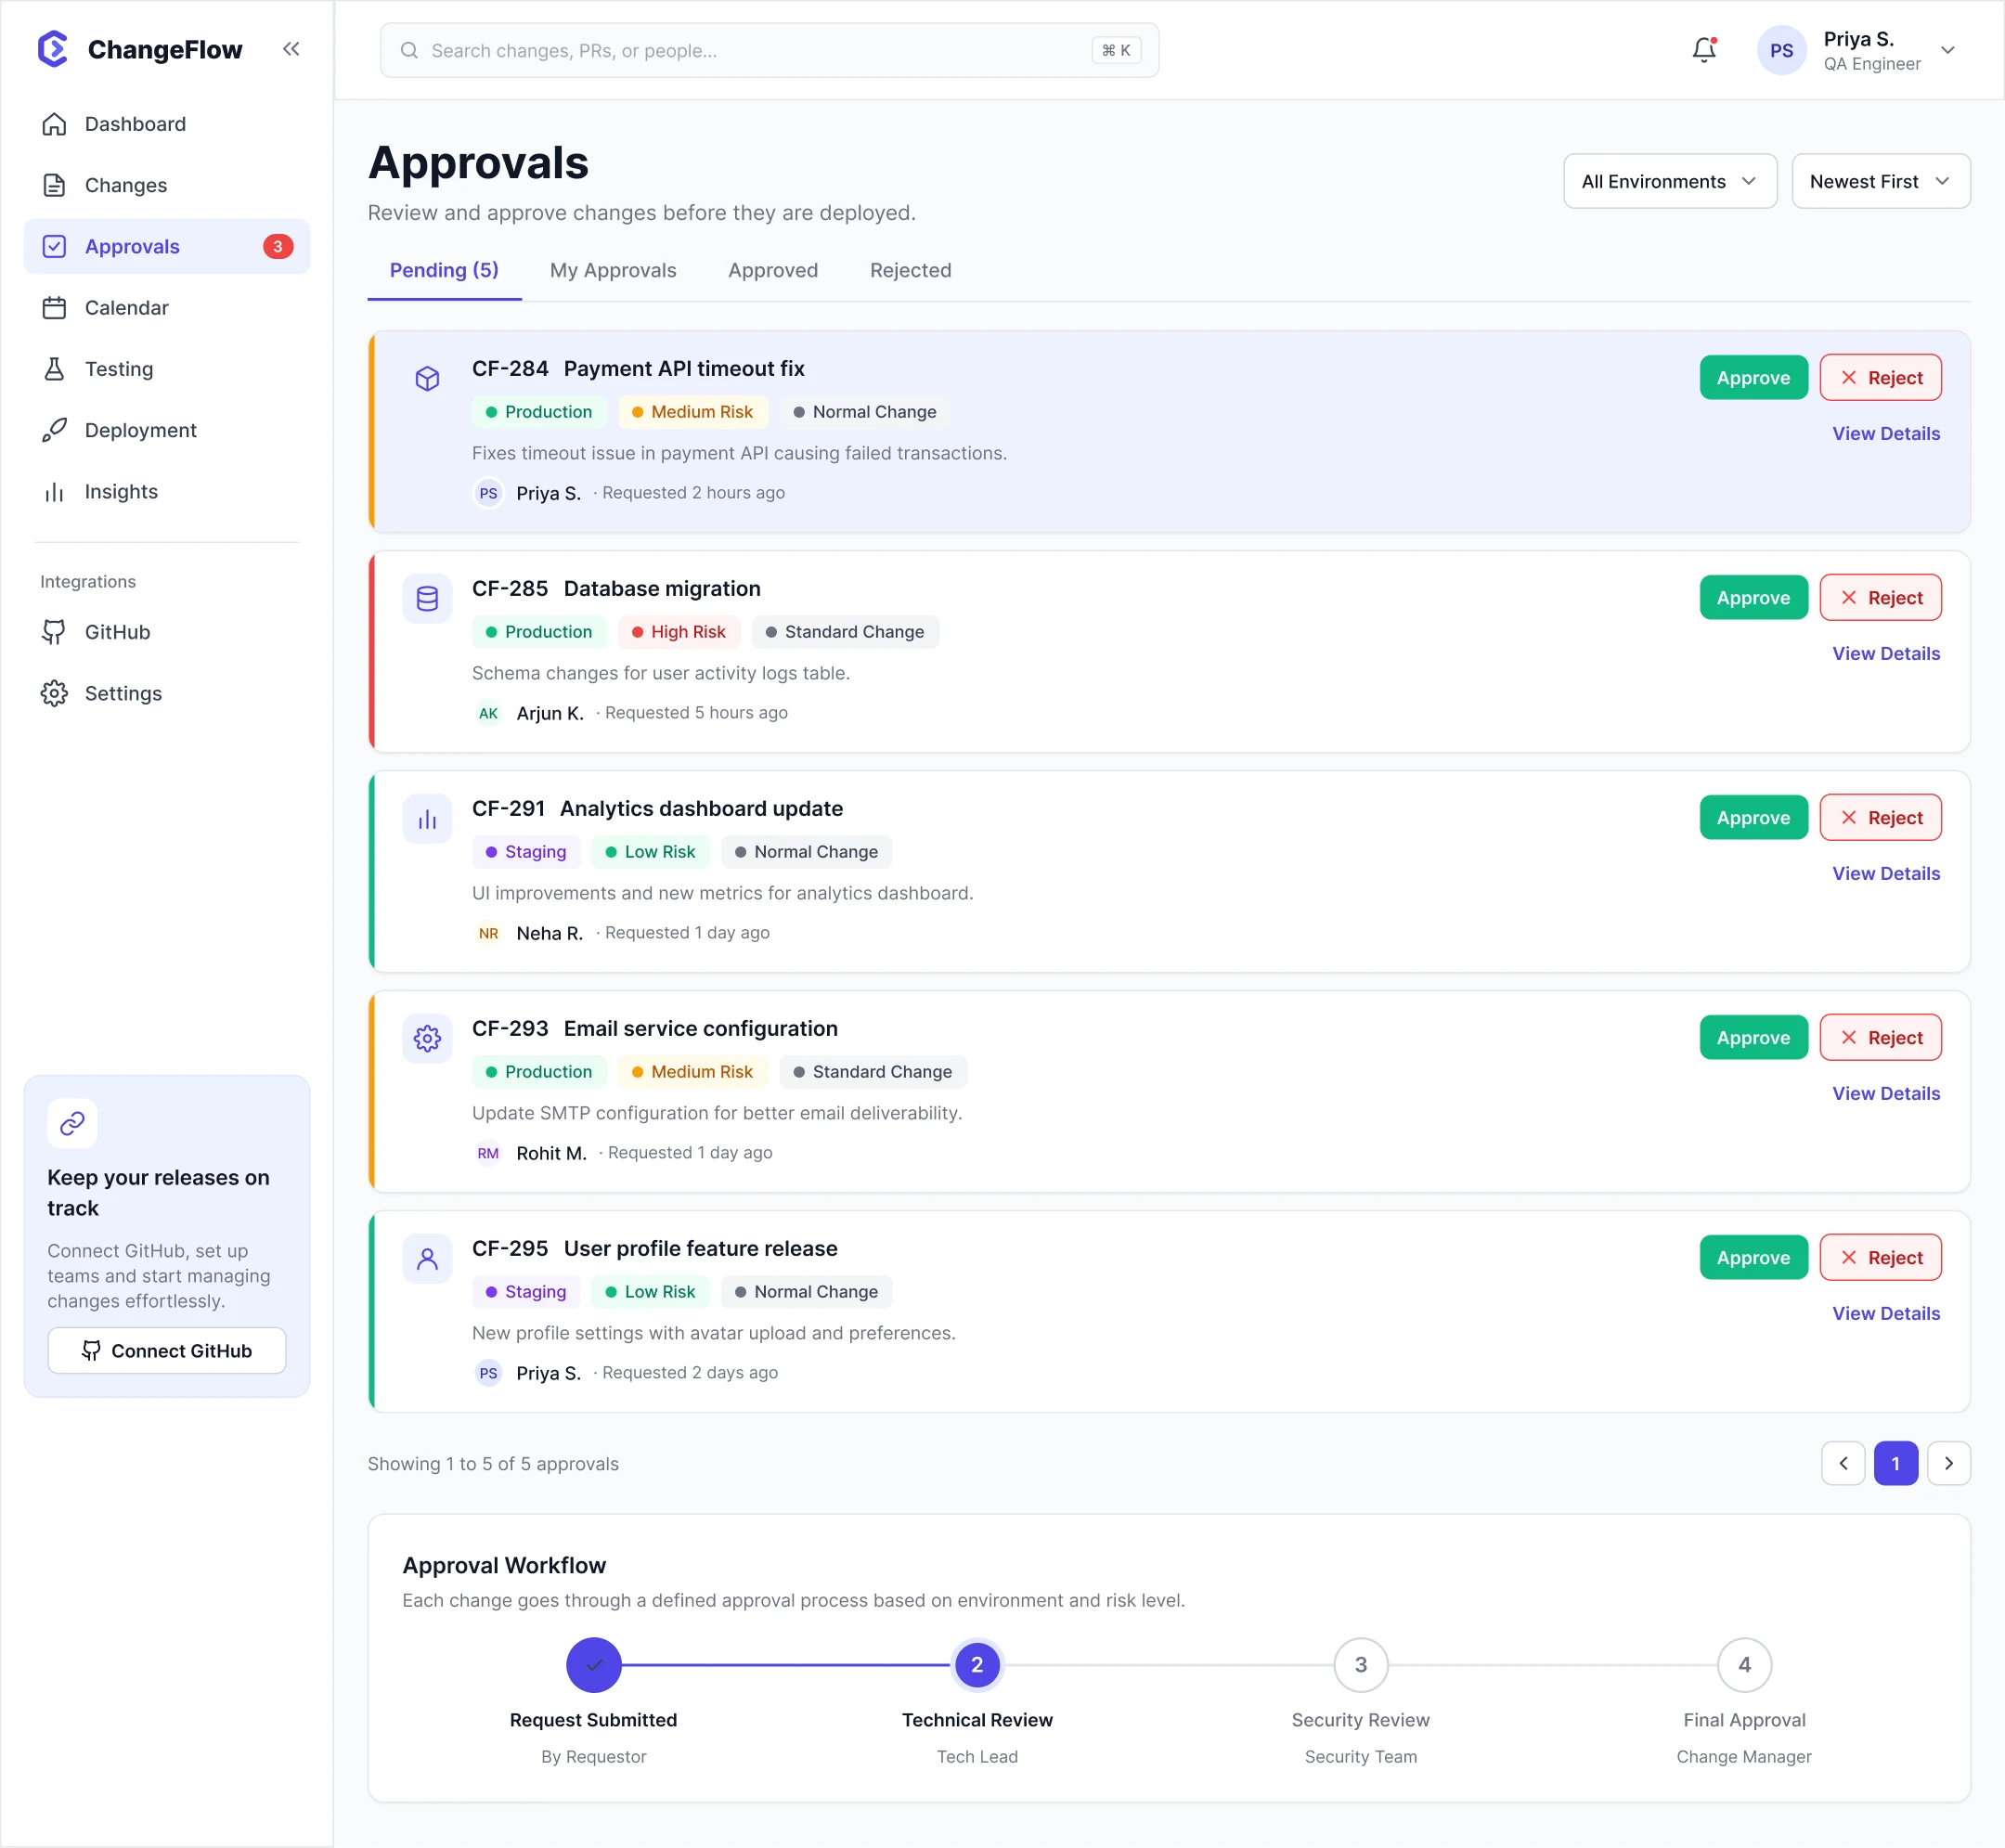Click the Dashboard home icon
This screenshot has width=2005, height=1848.
(x=54, y=124)
